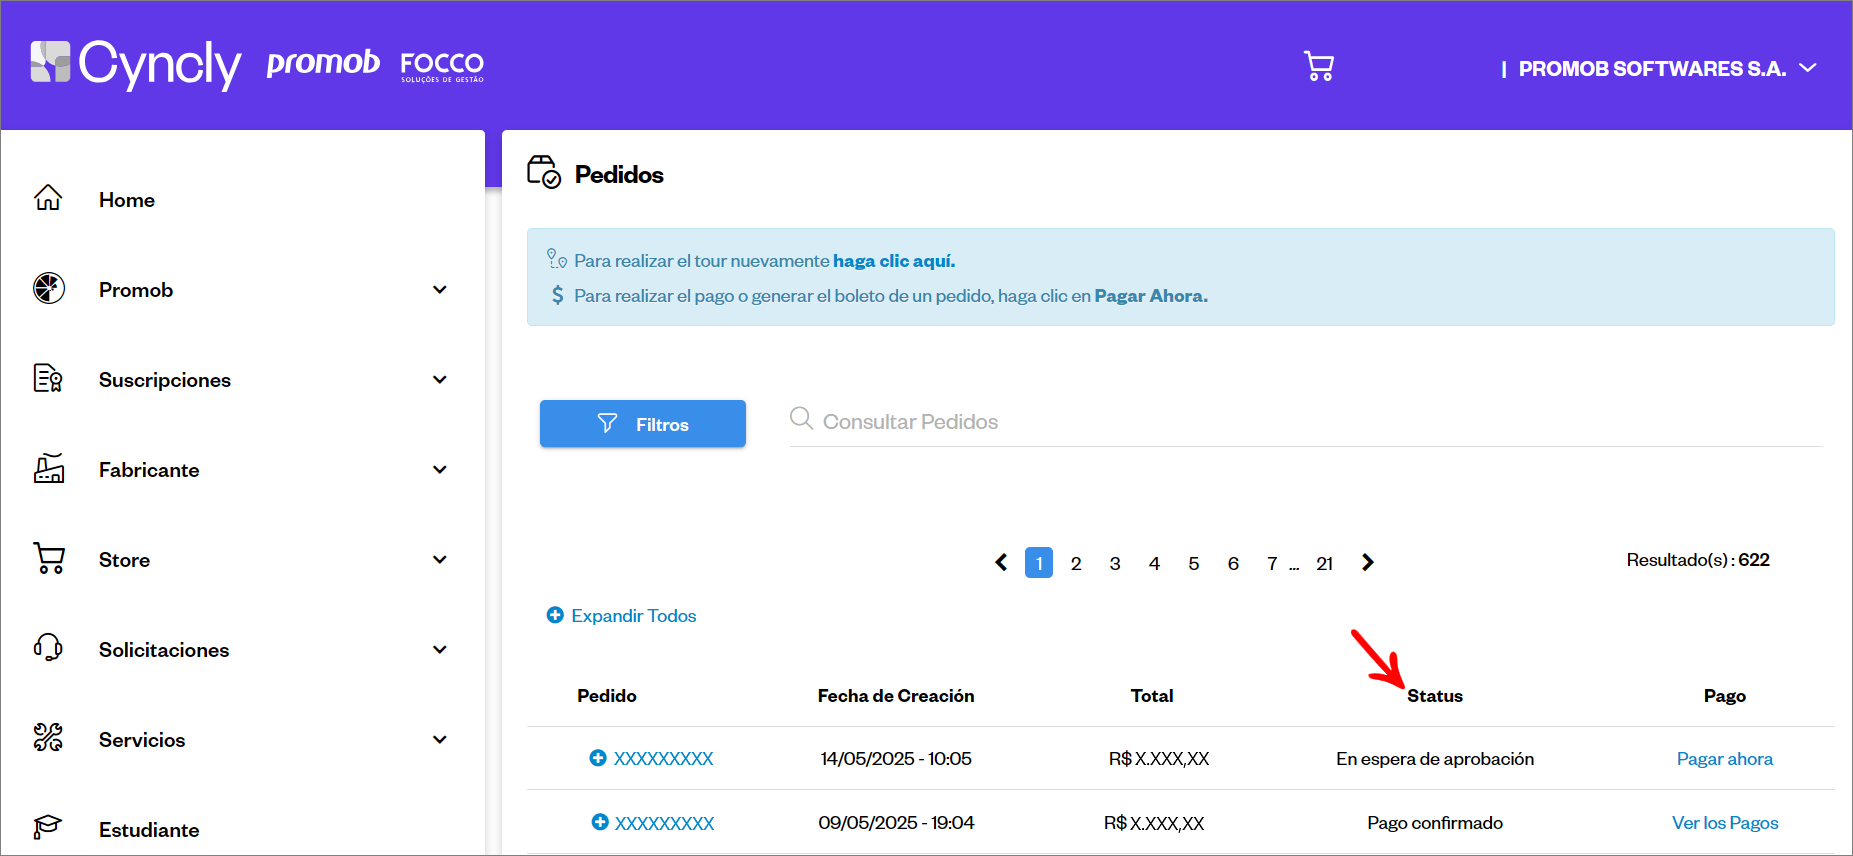Click the Solicitaciones headset icon
Screen dimensions: 1853x856
(48, 649)
